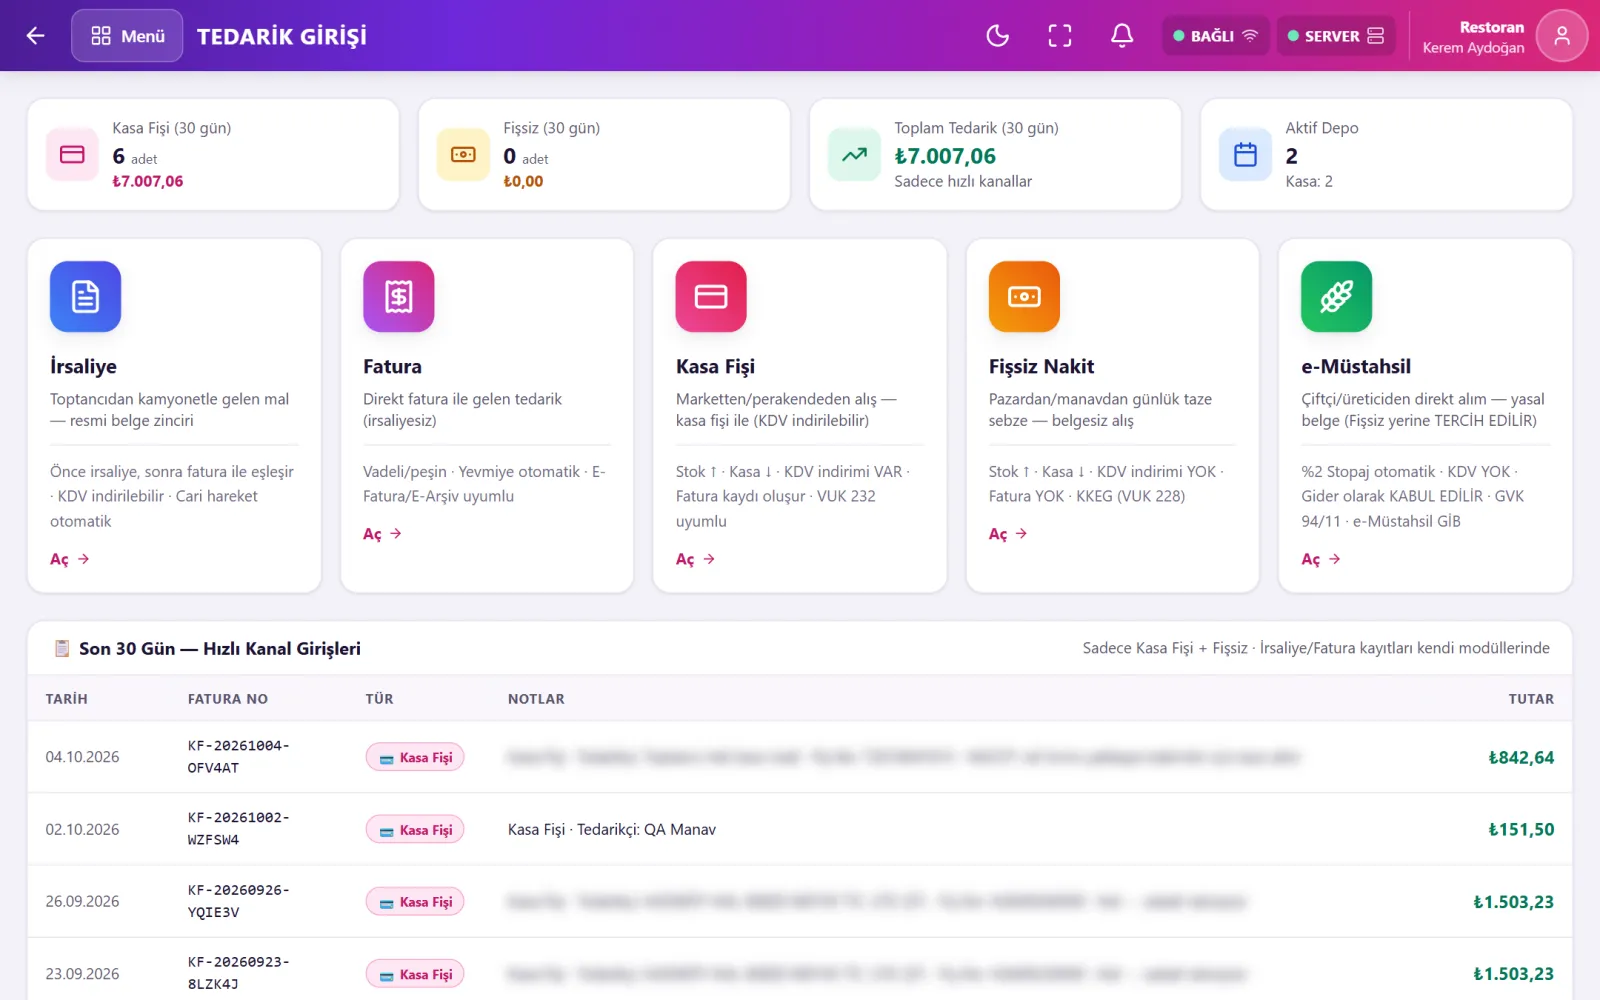Select the Kasa Fişi card icon
This screenshot has width=1600, height=1000.
[711, 296]
